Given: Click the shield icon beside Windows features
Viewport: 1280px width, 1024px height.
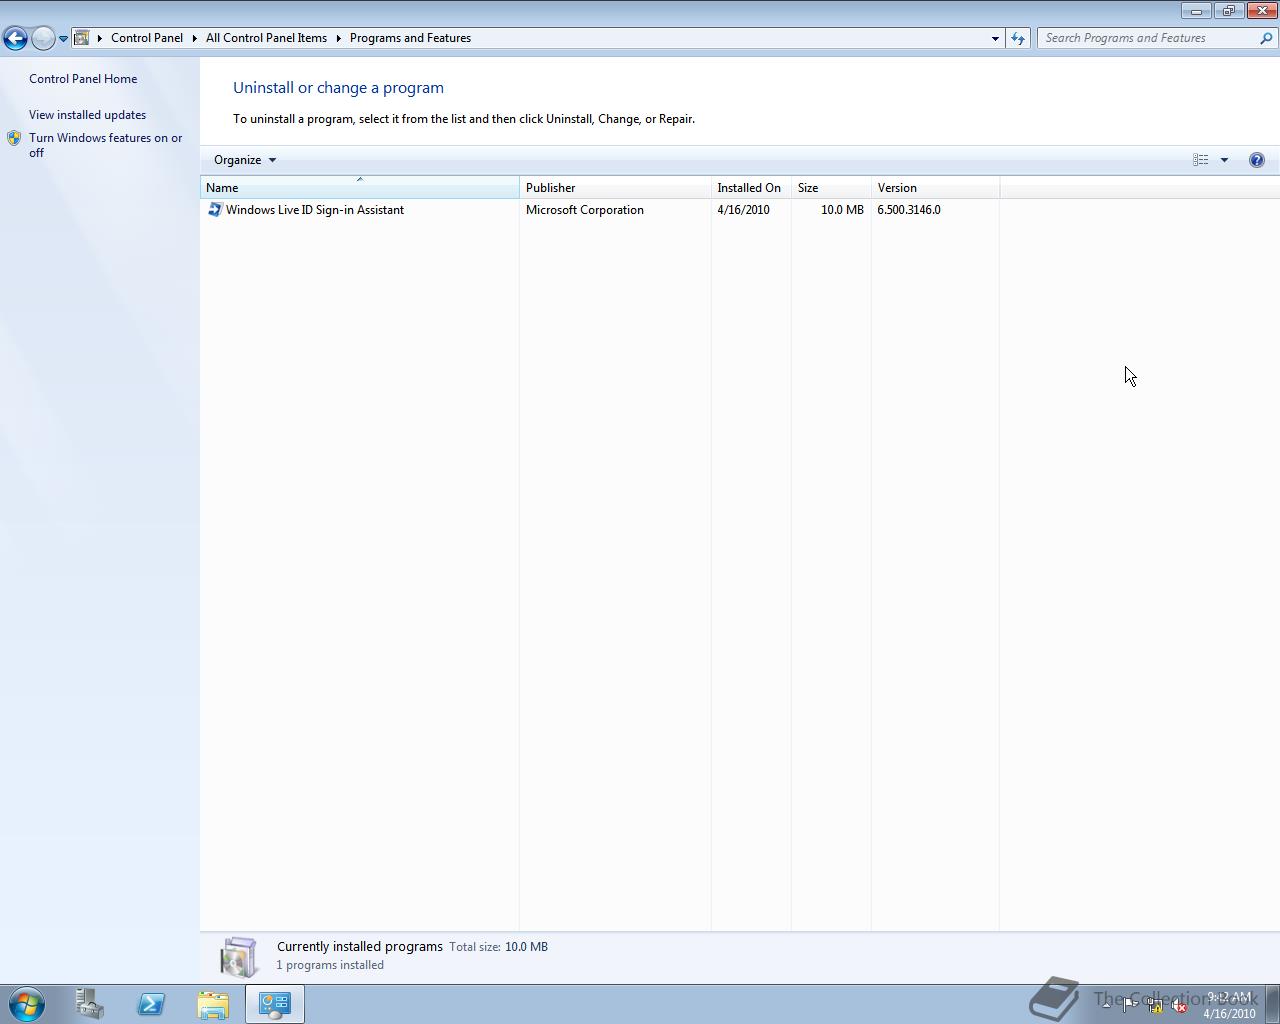Looking at the screenshot, I should tap(14, 138).
